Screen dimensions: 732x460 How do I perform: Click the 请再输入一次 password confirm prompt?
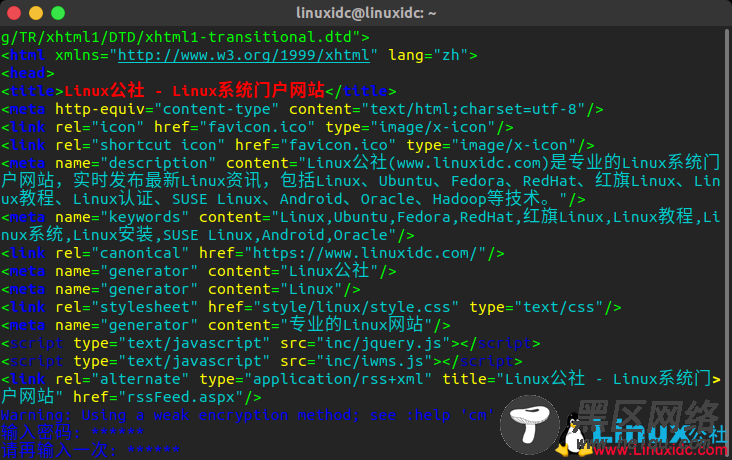tap(90, 451)
